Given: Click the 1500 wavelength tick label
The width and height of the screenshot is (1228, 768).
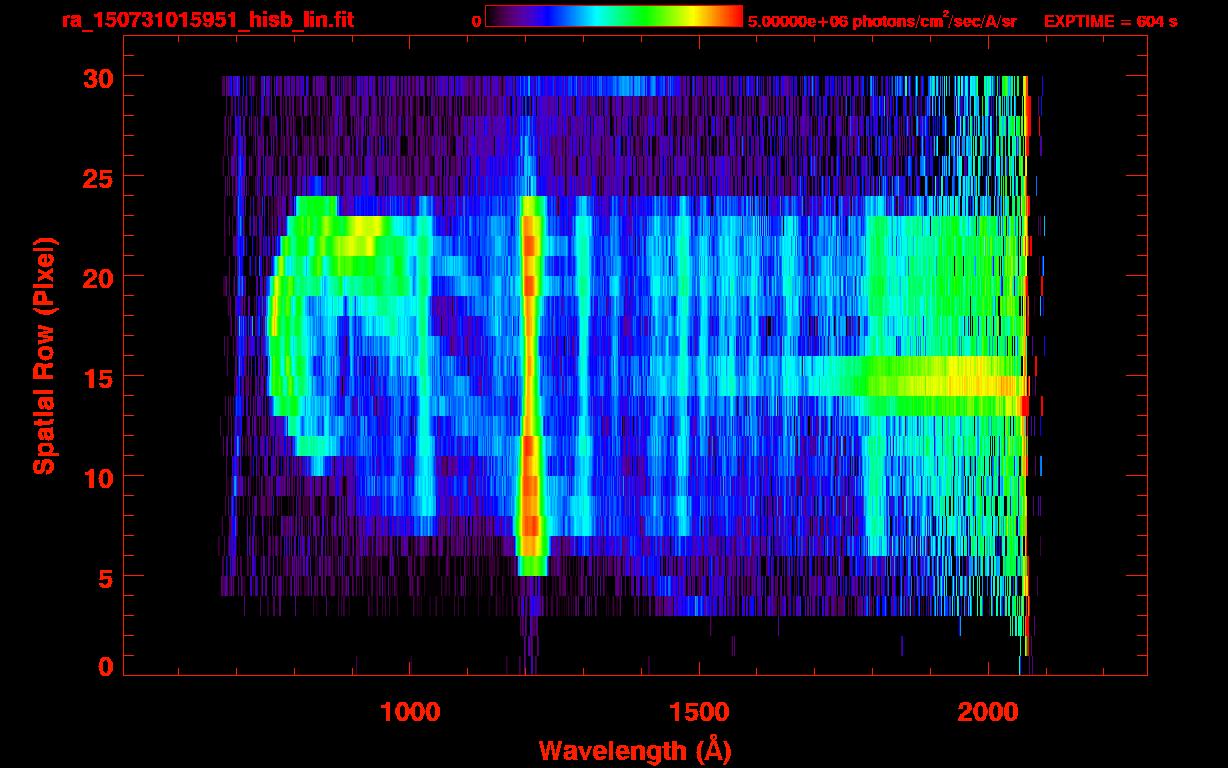Looking at the screenshot, I should (x=698, y=712).
